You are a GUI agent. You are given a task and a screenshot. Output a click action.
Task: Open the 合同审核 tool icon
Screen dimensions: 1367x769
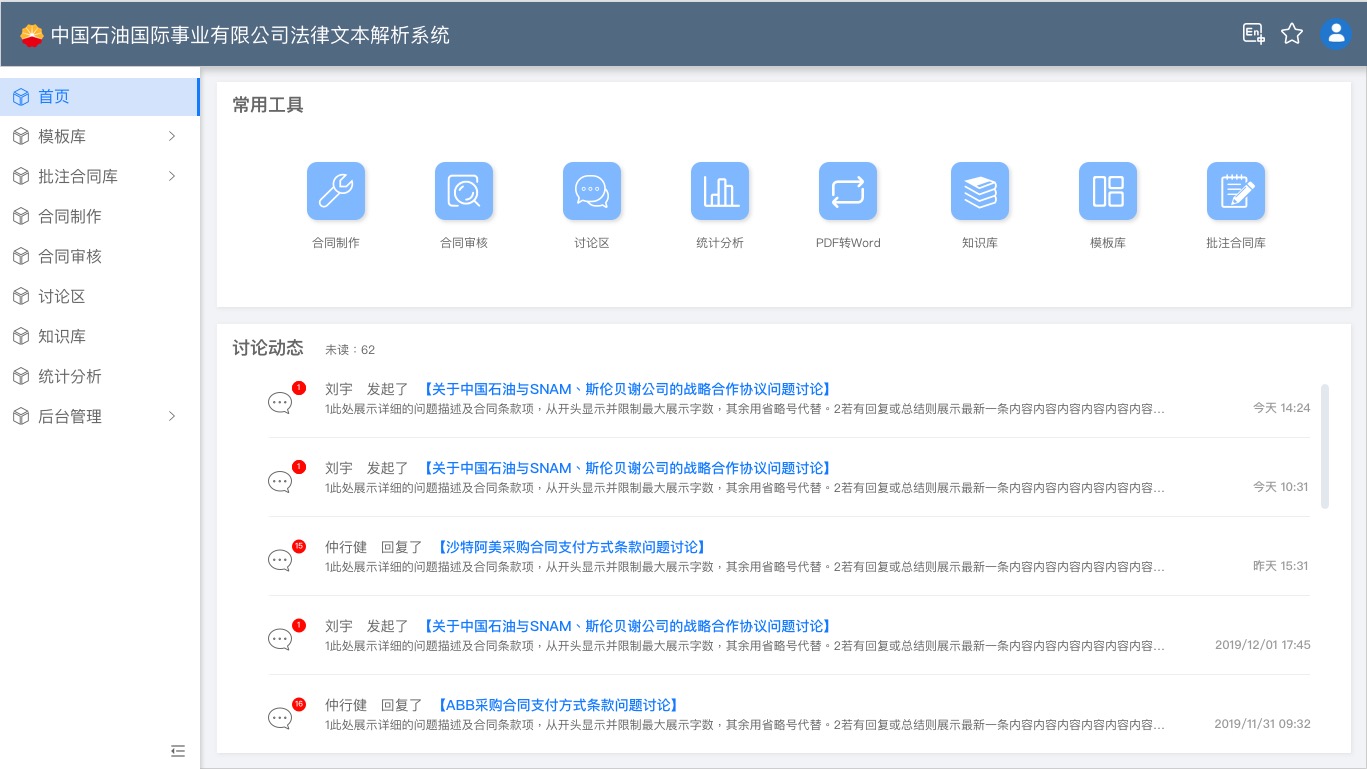[x=464, y=191]
